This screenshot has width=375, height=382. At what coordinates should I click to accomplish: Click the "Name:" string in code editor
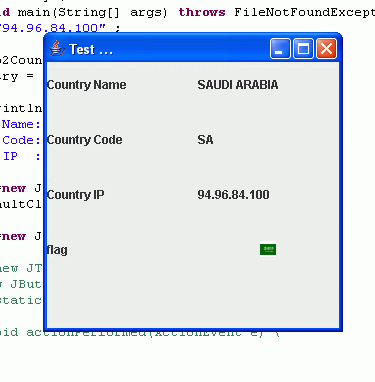pyautogui.click(x=21, y=124)
